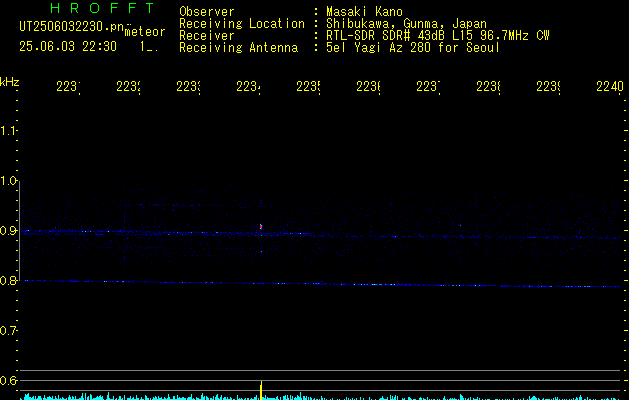Click the UT2506032230 filename text

click(x=71, y=26)
